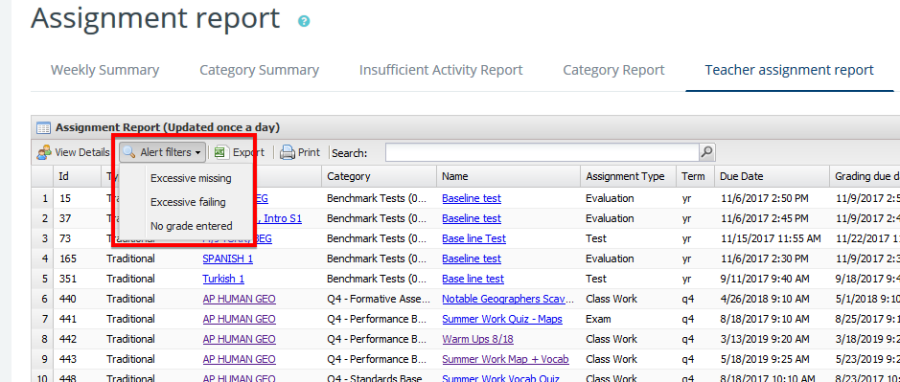Image resolution: width=900 pixels, height=382 pixels.
Task: Click the Export Excel icon
Action: 220,153
